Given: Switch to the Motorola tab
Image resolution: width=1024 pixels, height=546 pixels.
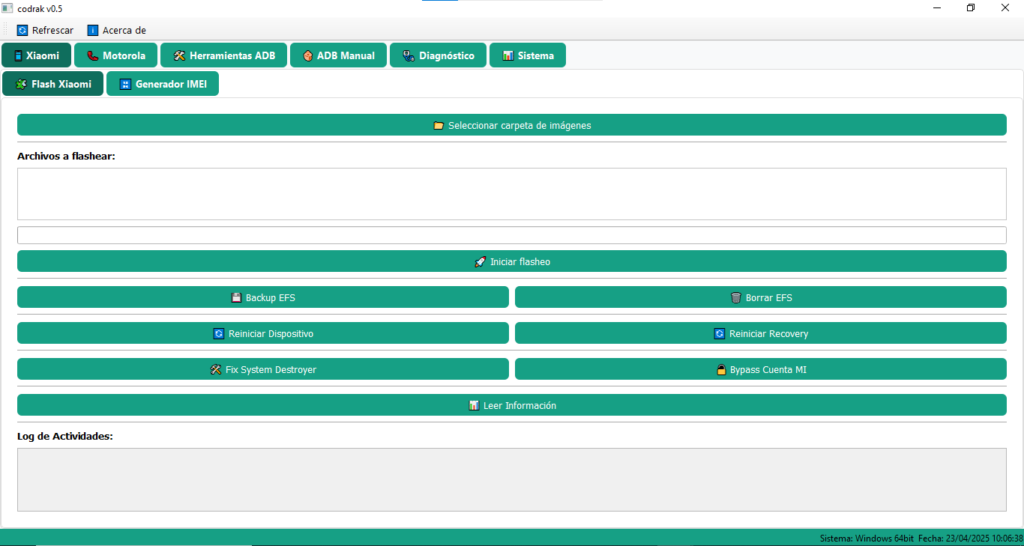Looking at the screenshot, I should pyautogui.click(x=116, y=56).
